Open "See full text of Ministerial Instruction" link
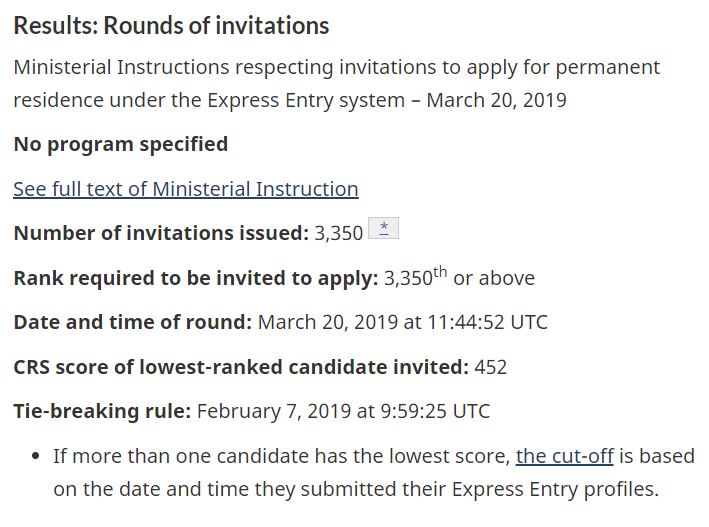The height and width of the screenshot is (527, 709). [x=185, y=189]
